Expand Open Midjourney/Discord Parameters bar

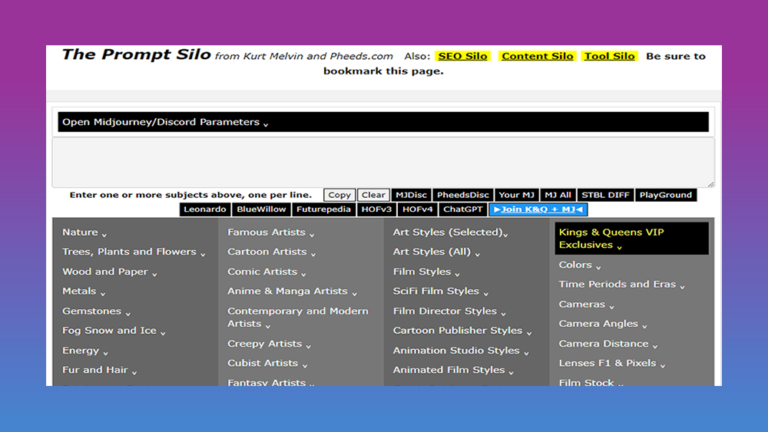click(383, 122)
